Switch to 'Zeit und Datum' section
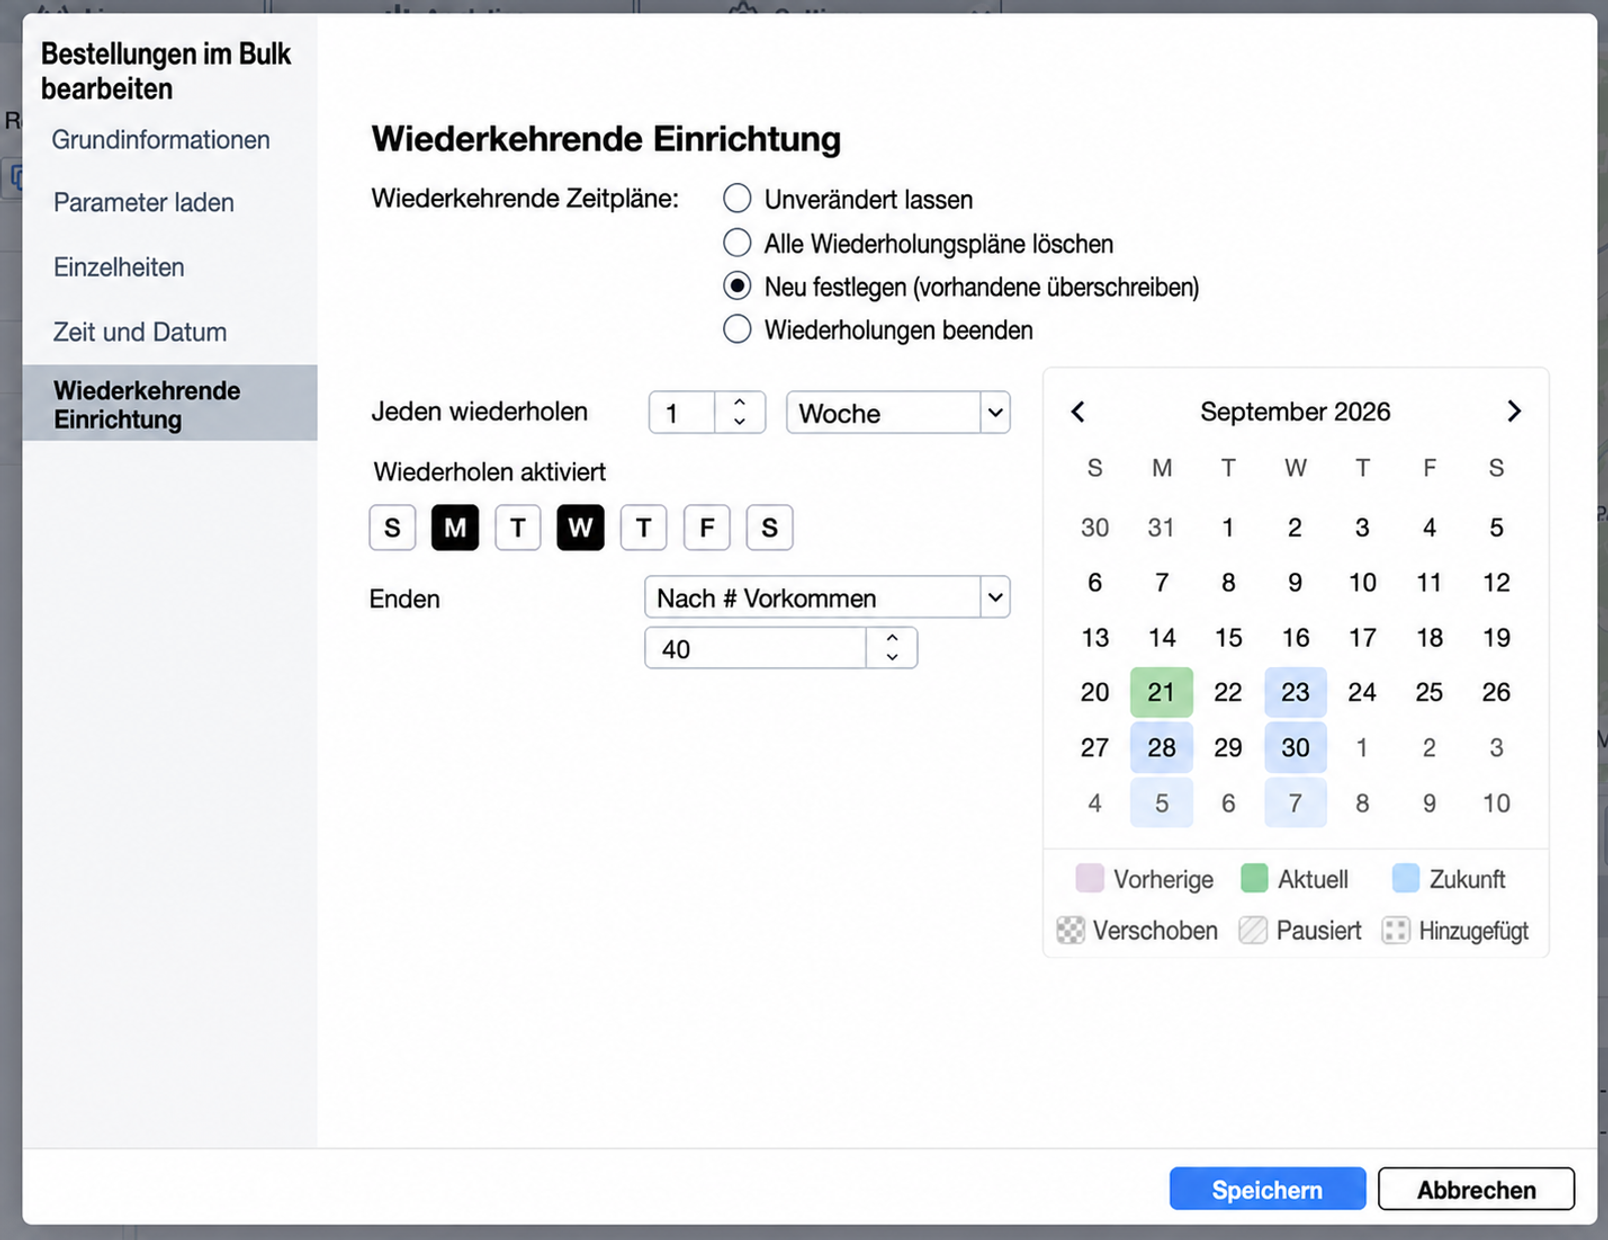Screen dimensions: 1608x1240 pyautogui.click(x=140, y=332)
